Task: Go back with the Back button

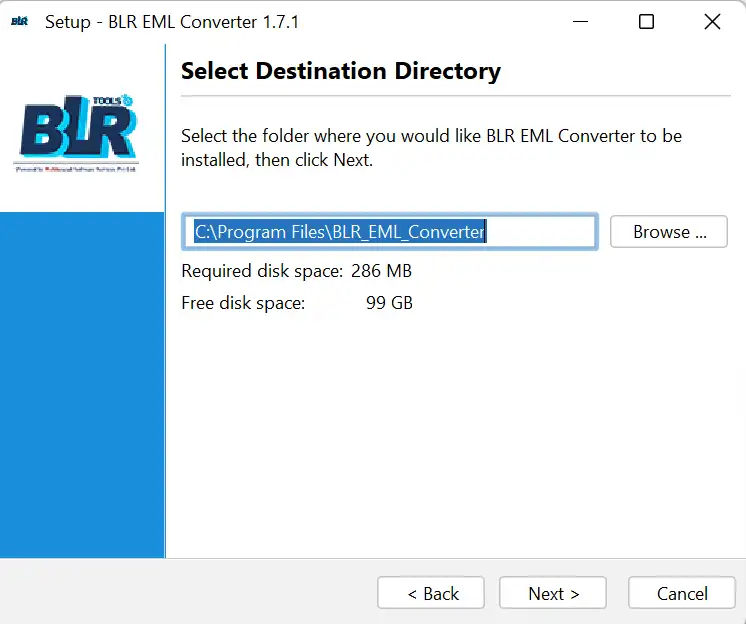Action: pyautogui.click(x=431, y=593)
